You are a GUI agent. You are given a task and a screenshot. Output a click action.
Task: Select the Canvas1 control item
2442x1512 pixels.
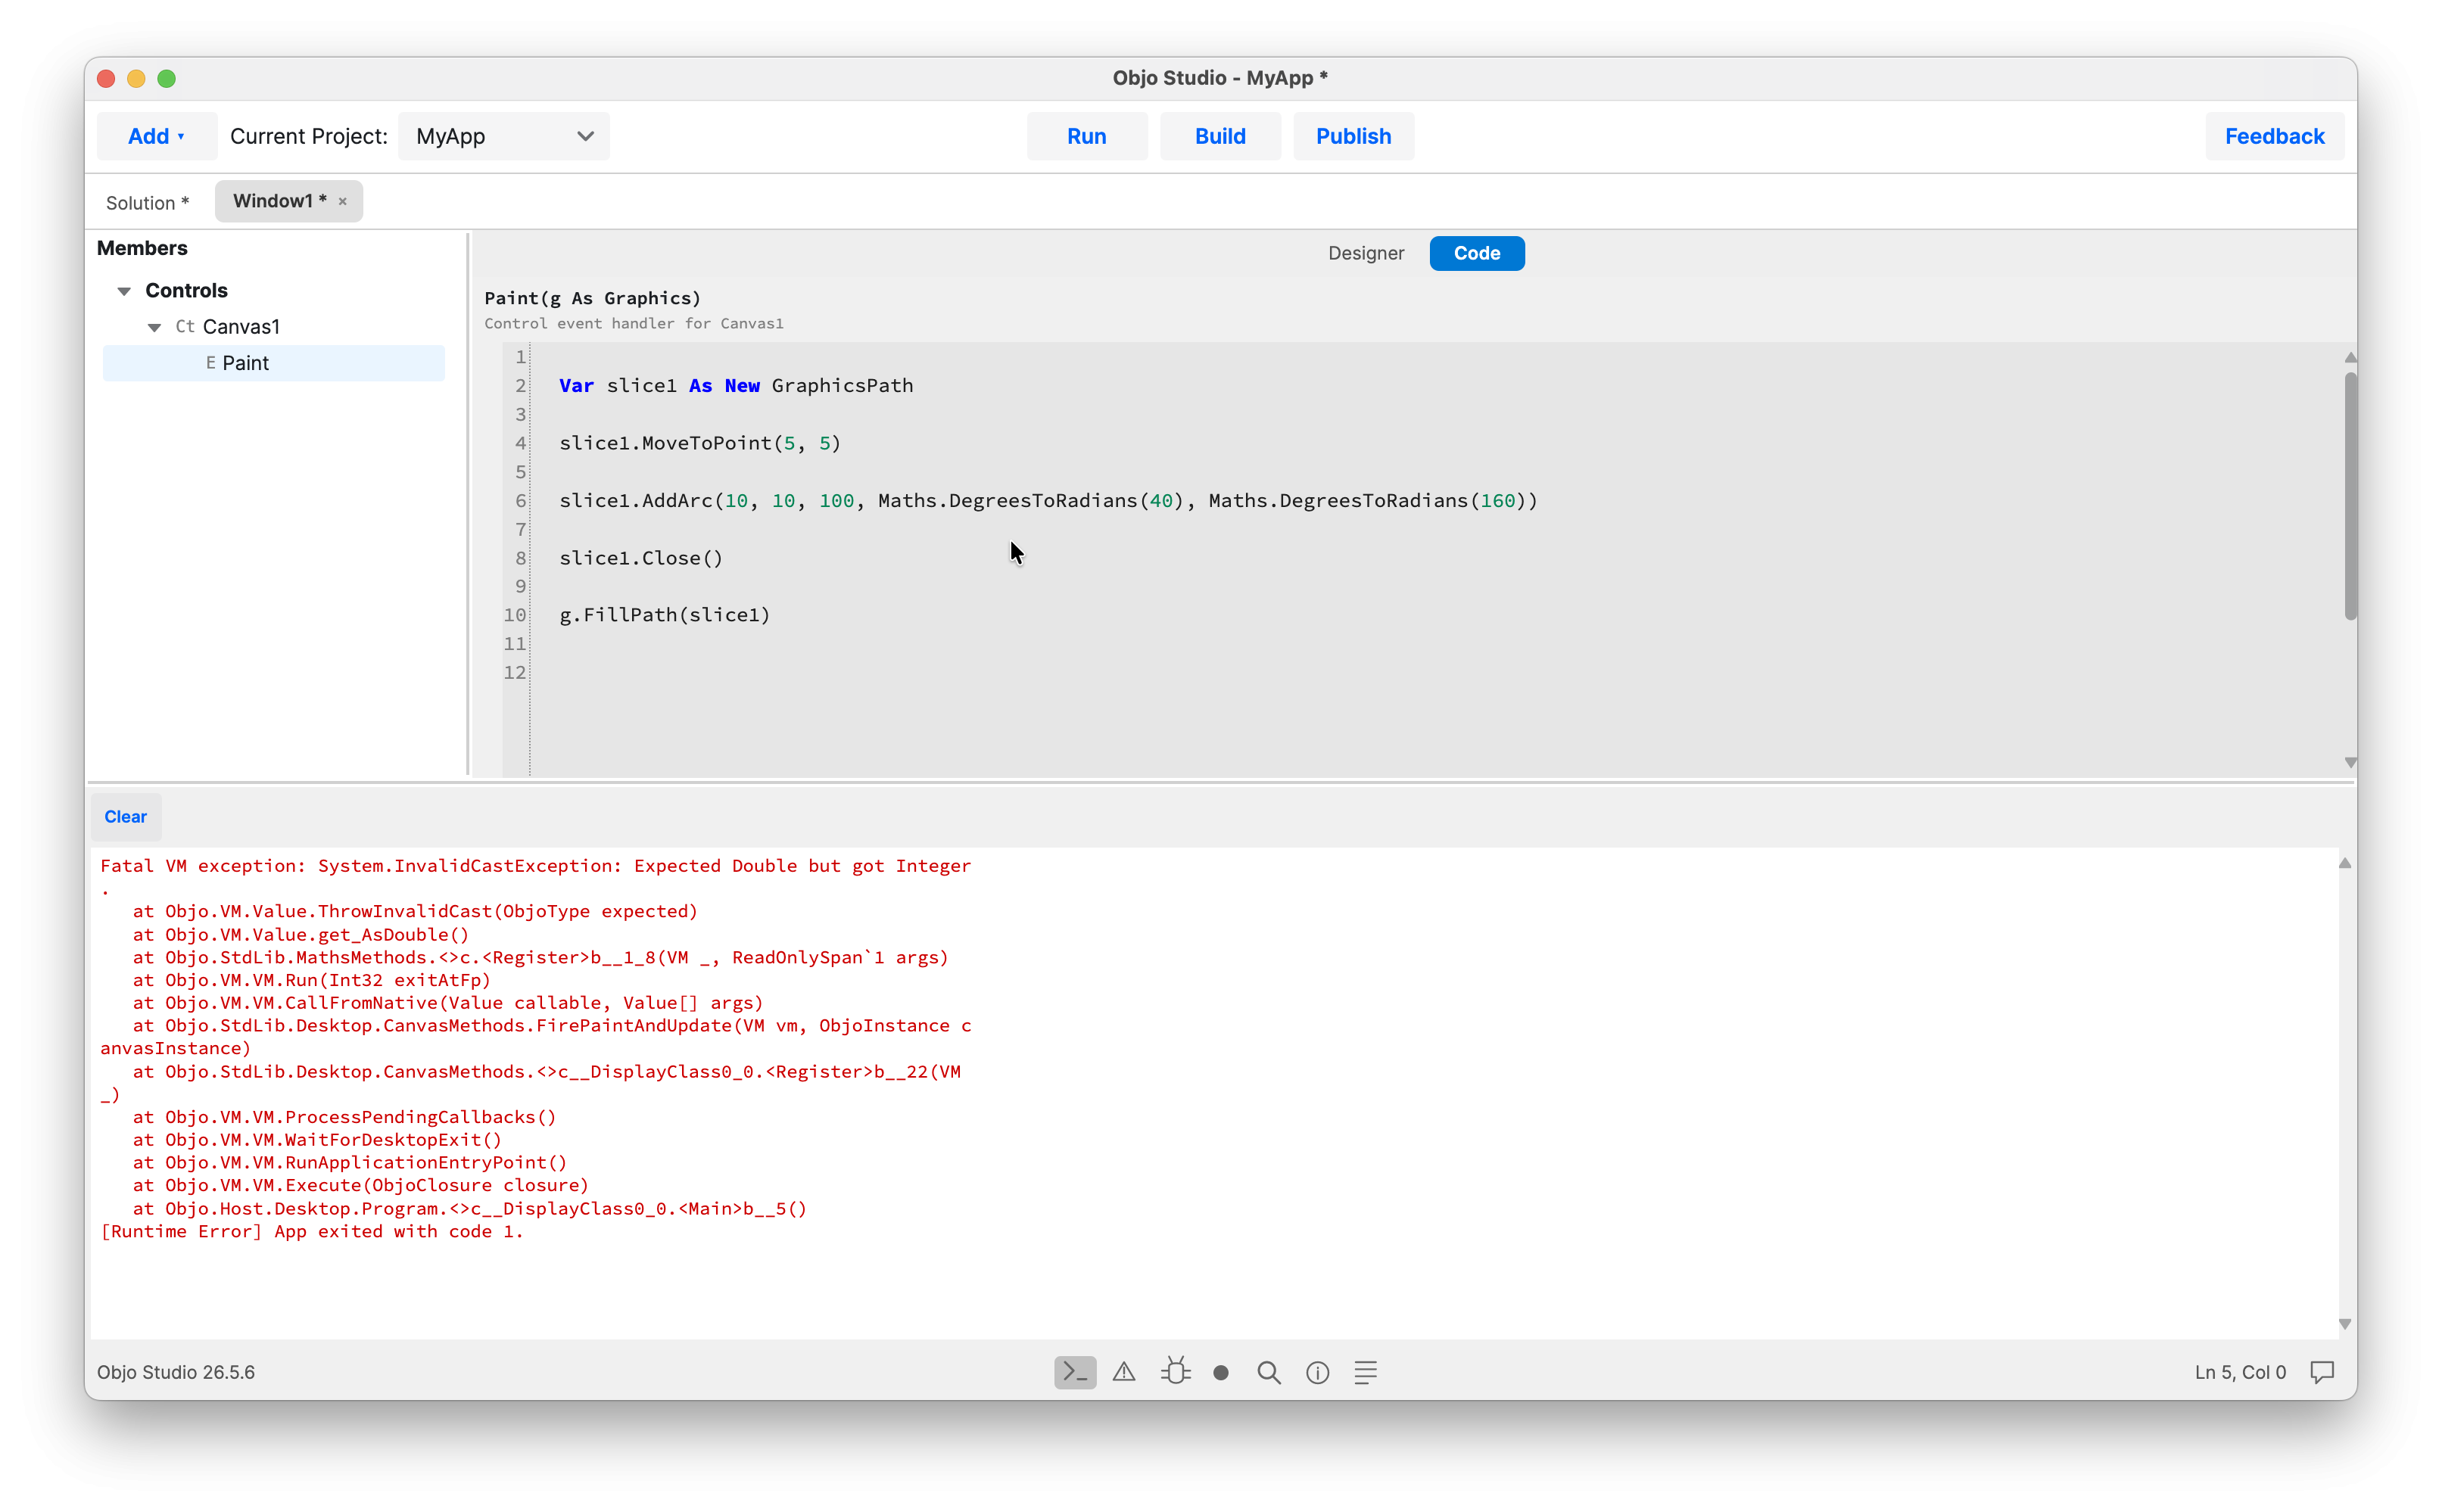241,327
